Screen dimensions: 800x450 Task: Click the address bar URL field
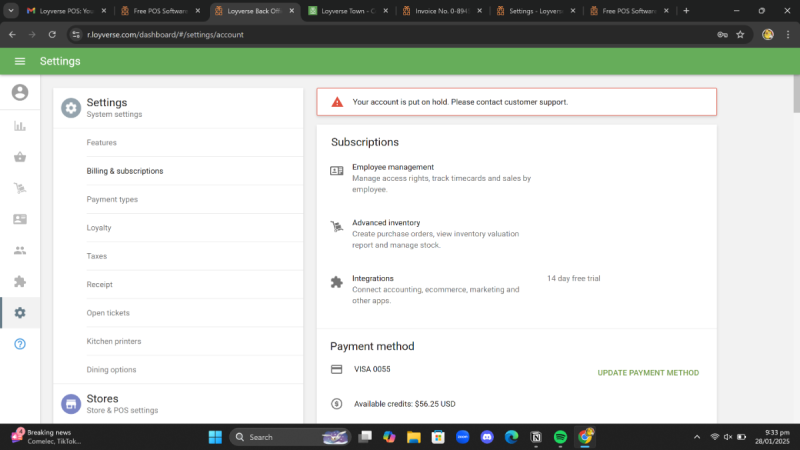[x=398, y=35]
